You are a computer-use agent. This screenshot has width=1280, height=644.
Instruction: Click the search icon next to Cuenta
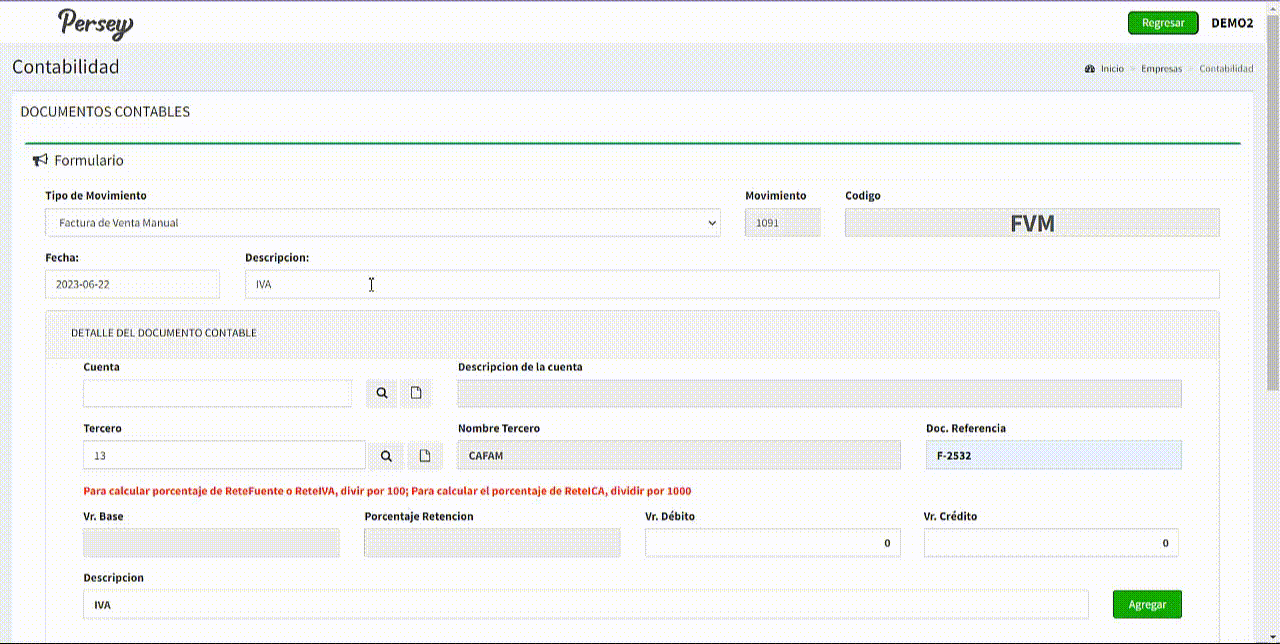click(382, 393)
